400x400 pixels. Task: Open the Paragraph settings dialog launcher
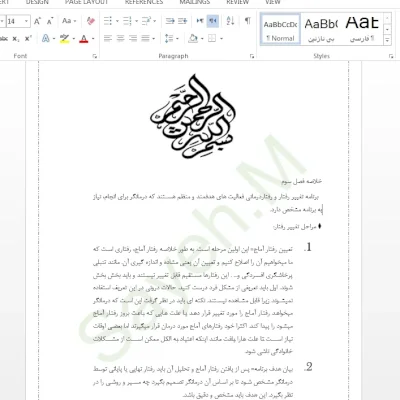pos(252,56)
